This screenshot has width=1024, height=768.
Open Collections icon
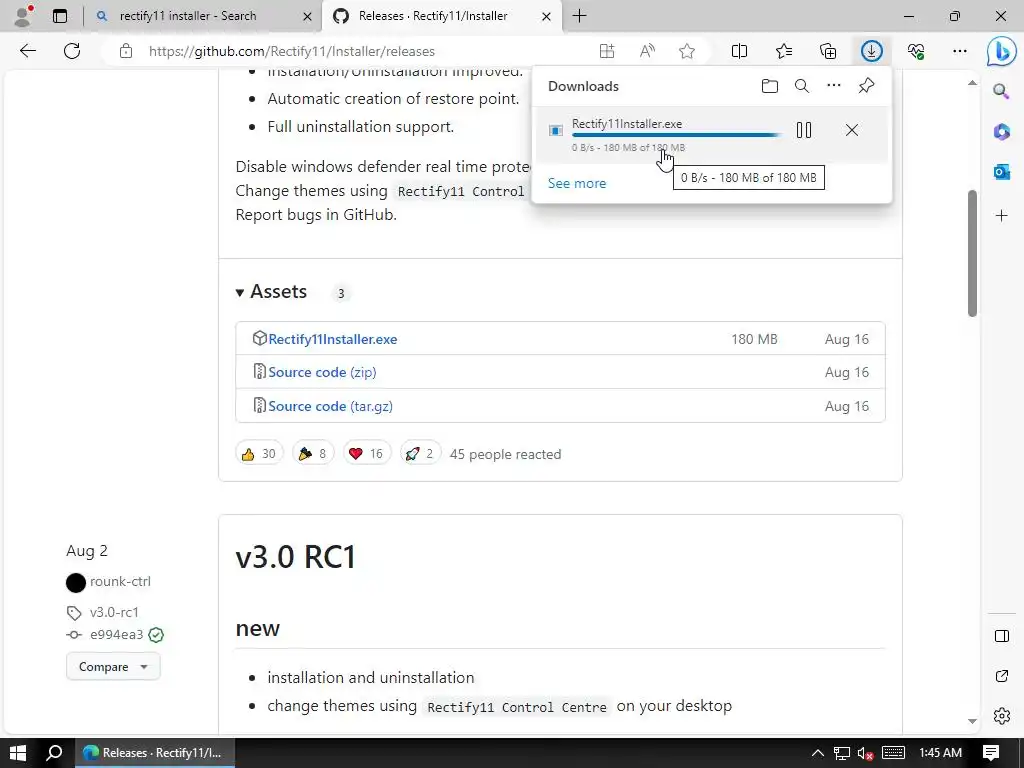(x=827, y=51)
